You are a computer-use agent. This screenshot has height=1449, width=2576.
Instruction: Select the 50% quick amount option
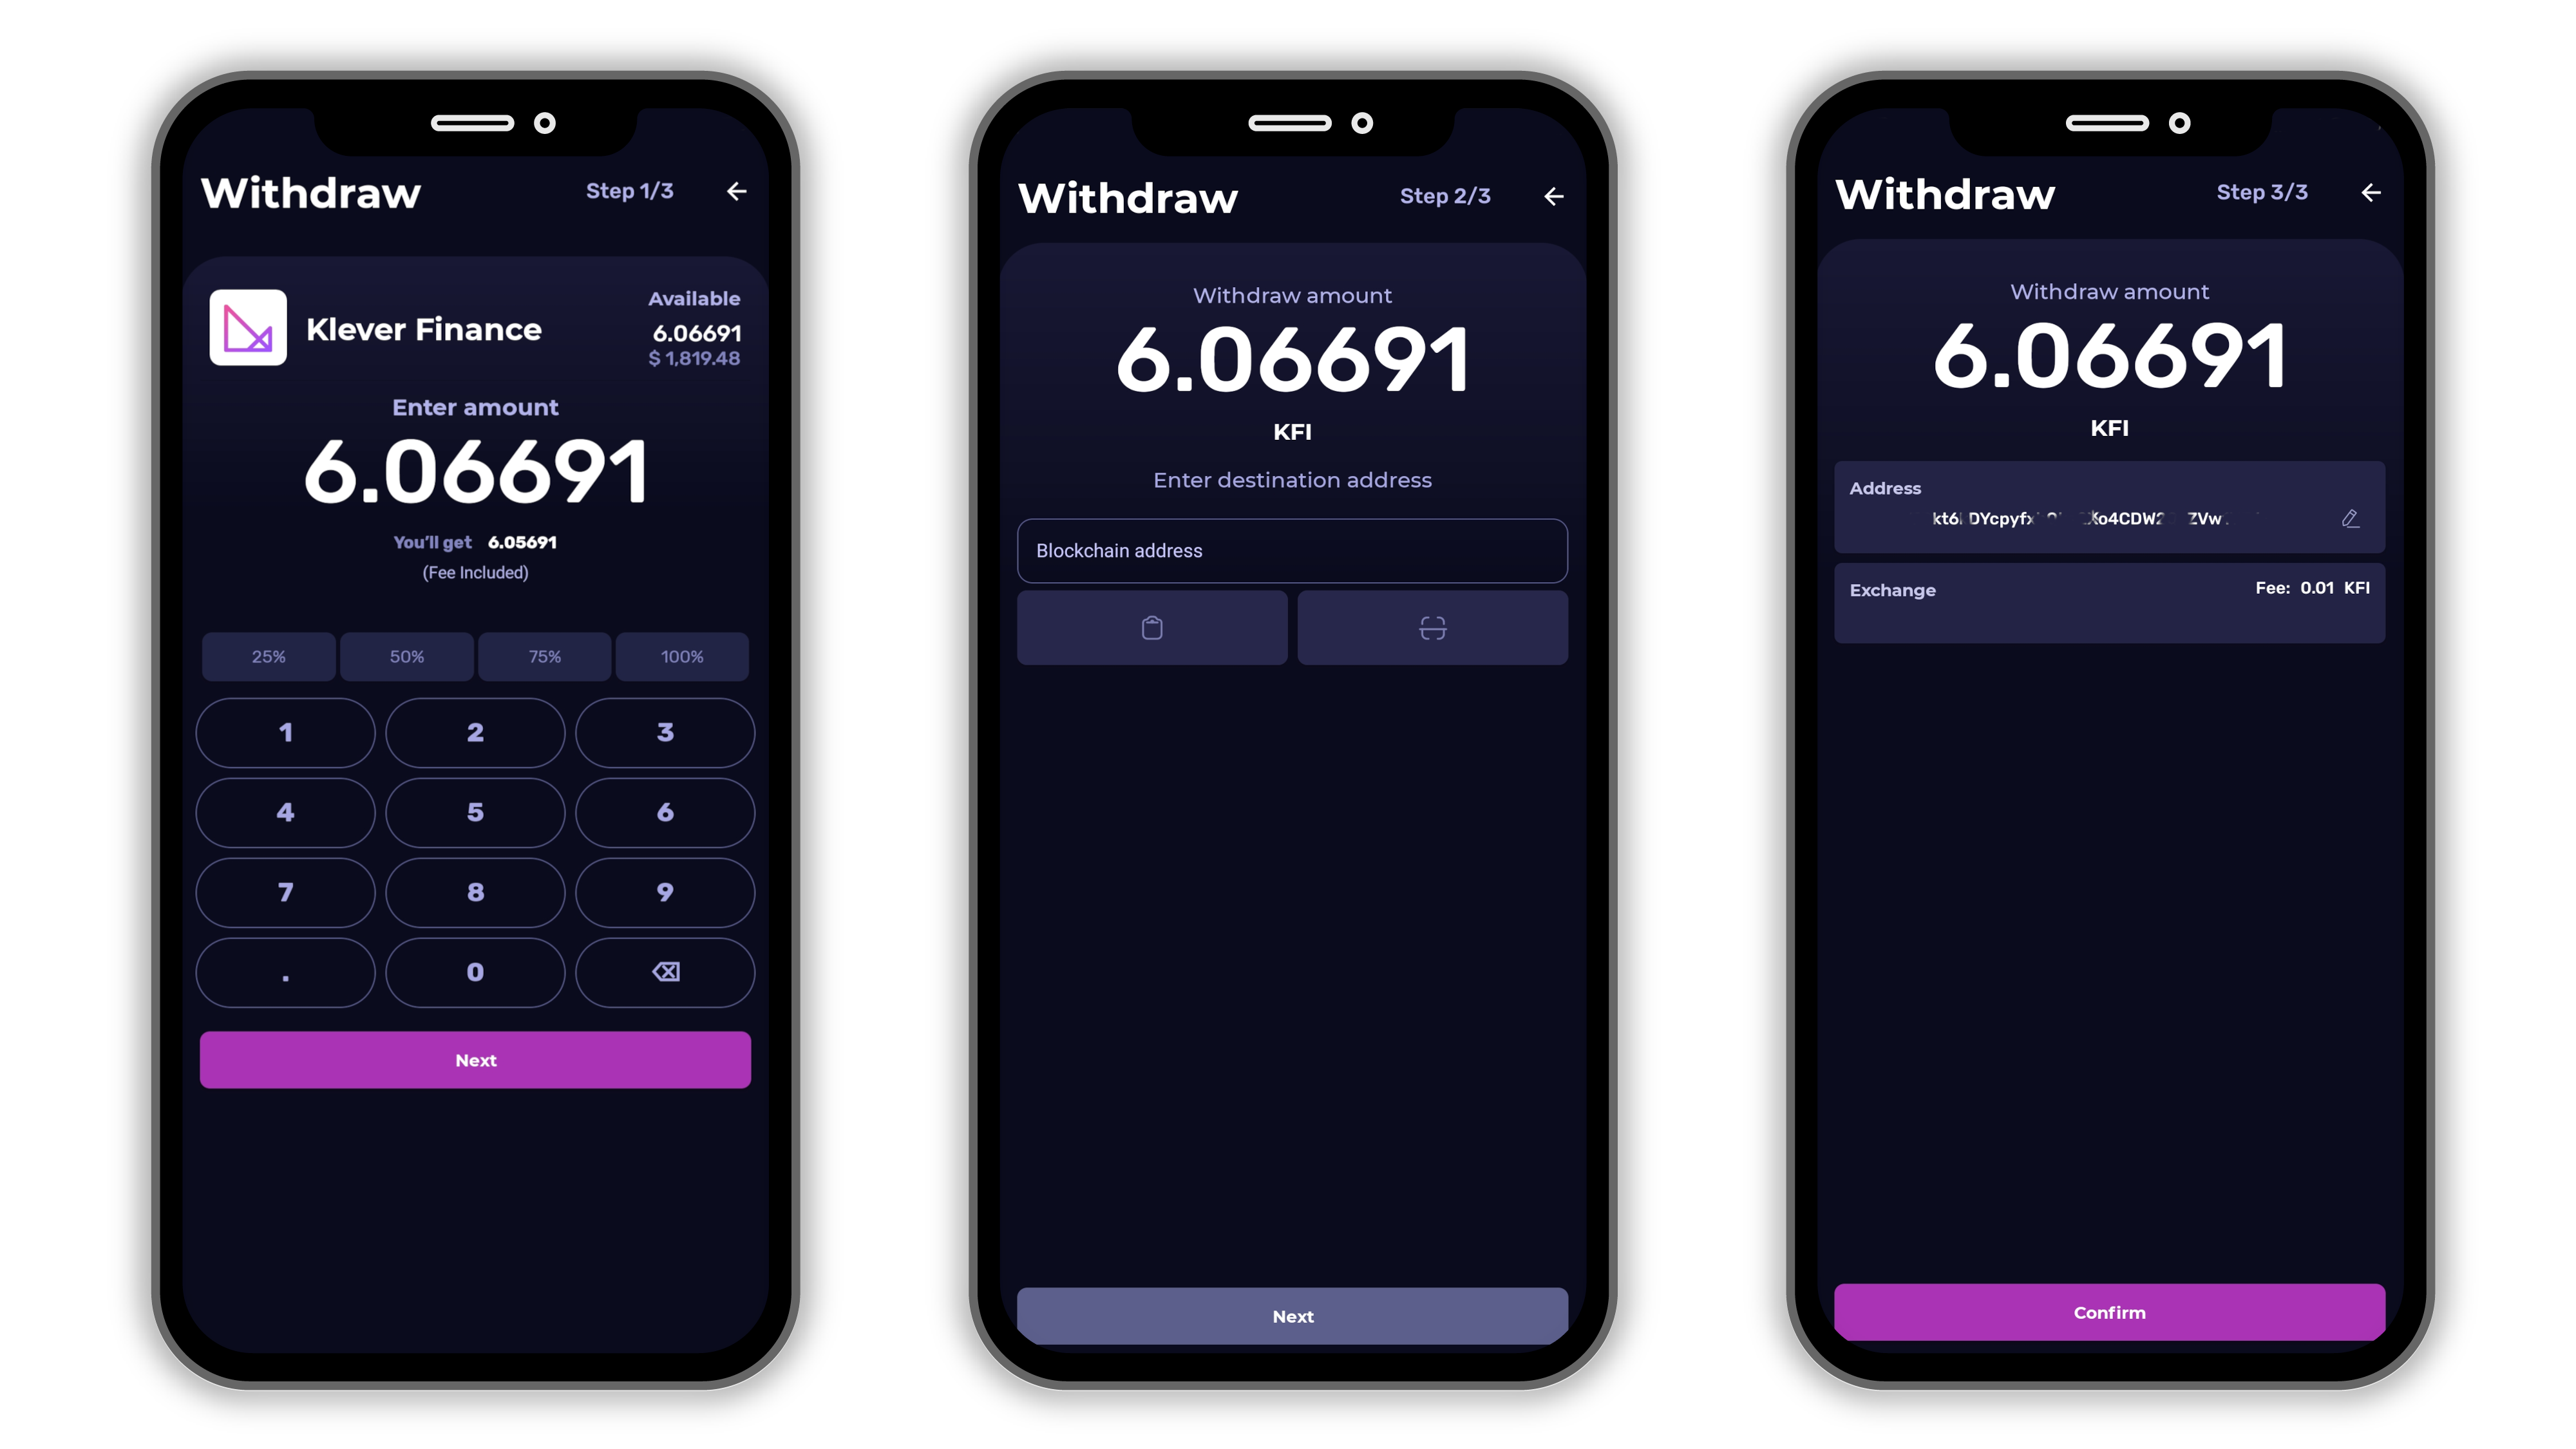tap(407, 656)
